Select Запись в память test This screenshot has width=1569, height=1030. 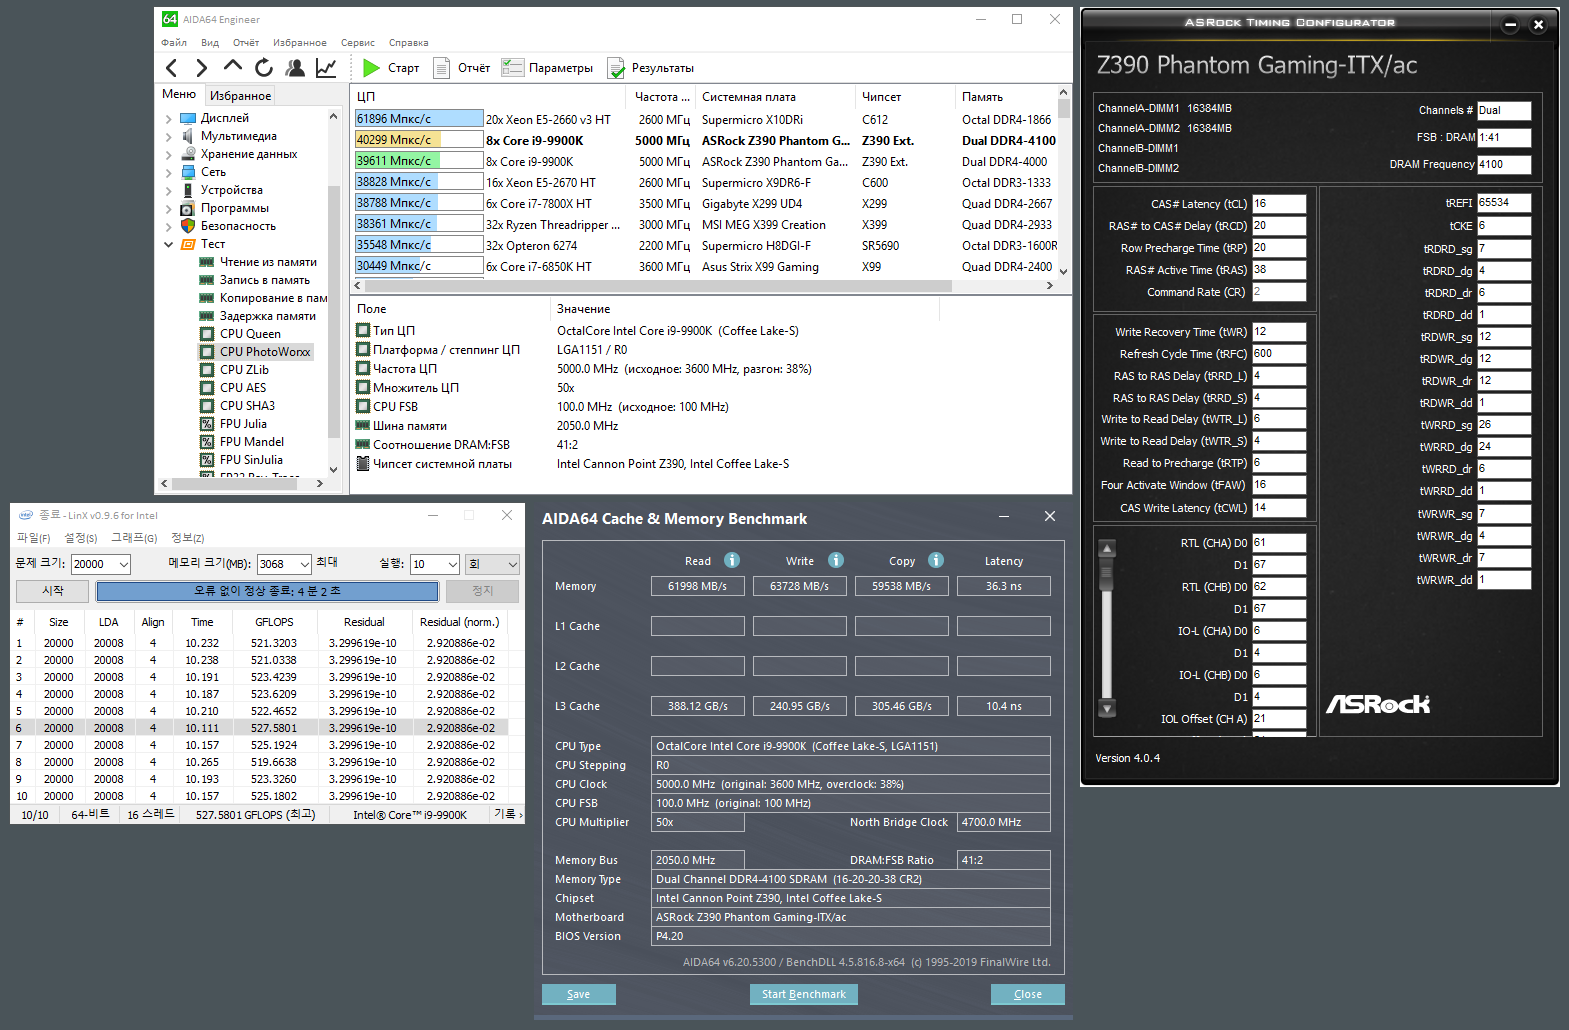click(x=265, y=280)
